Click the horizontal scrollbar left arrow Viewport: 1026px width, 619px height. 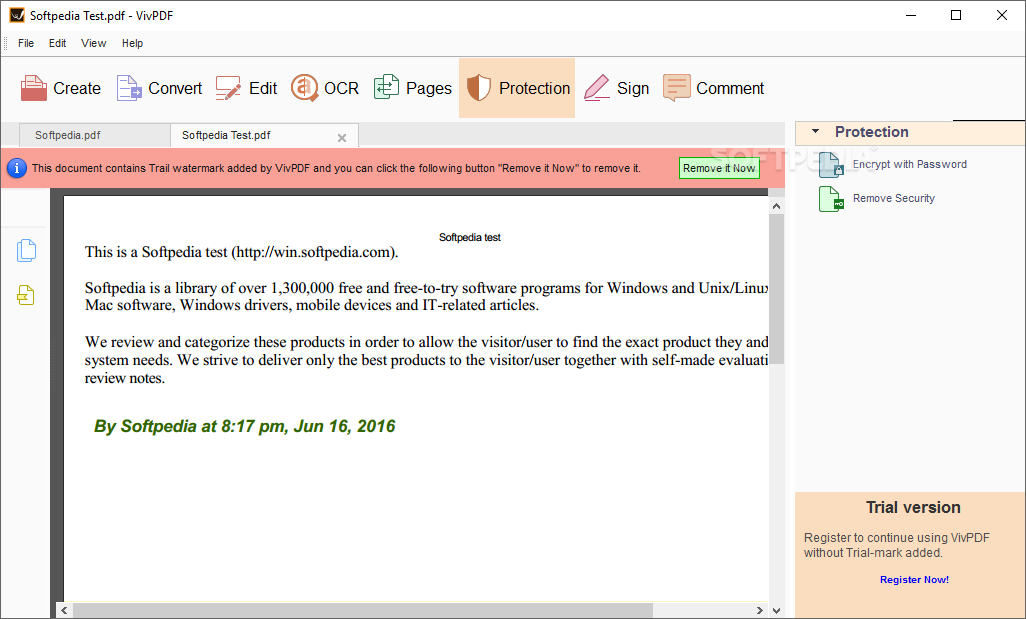[64, 610]
